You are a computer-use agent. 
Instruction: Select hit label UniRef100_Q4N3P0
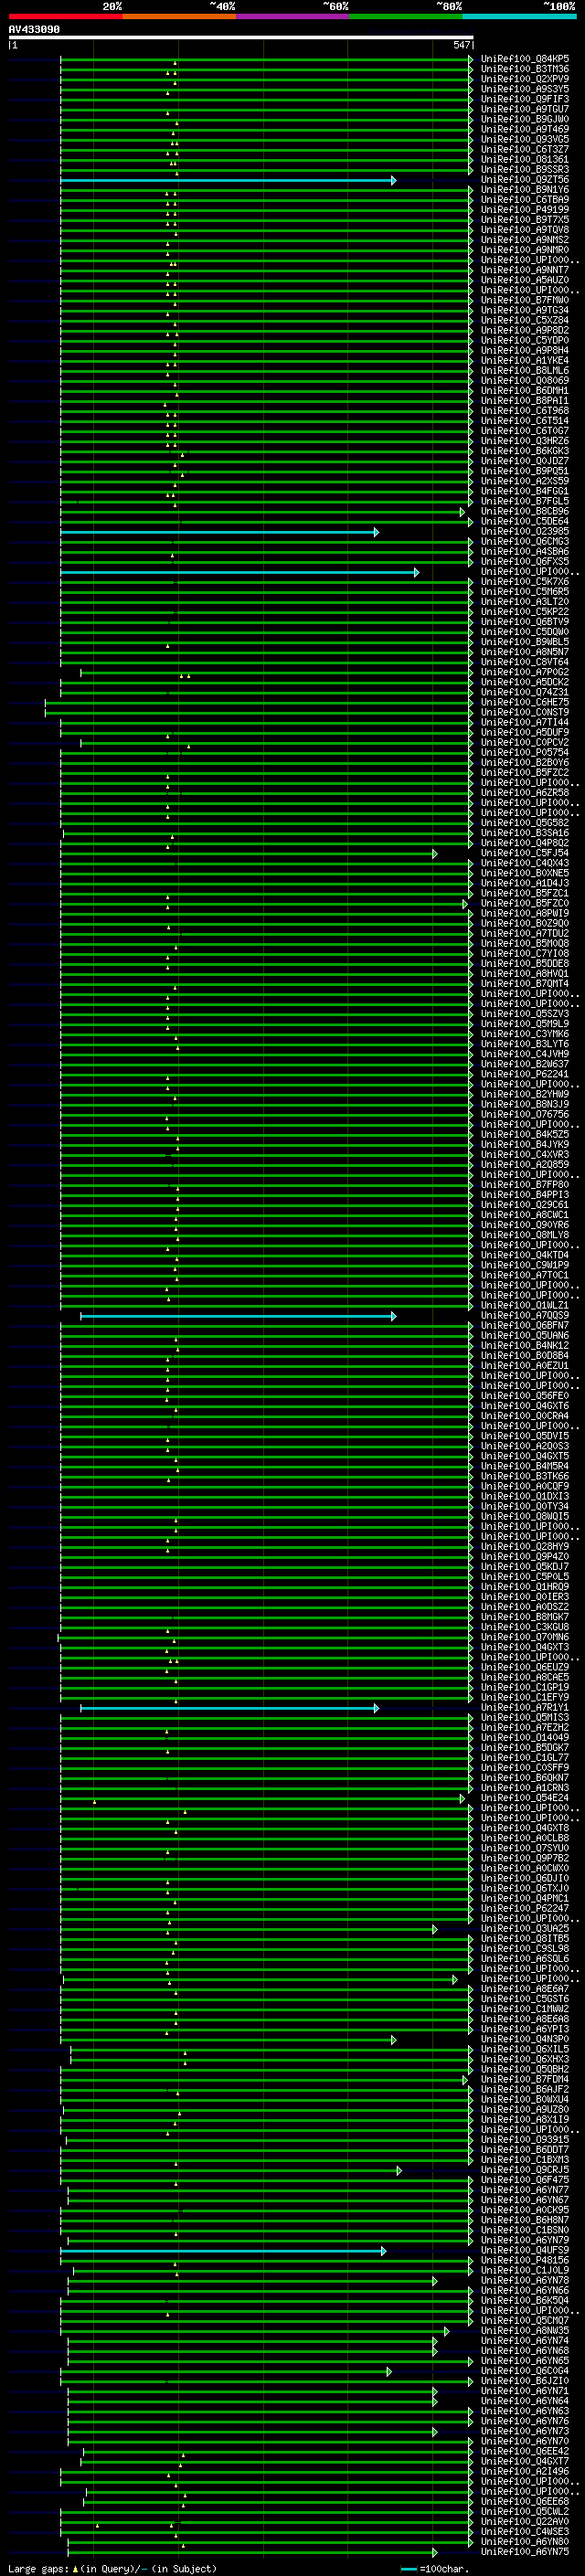[x=525, y=2040]
